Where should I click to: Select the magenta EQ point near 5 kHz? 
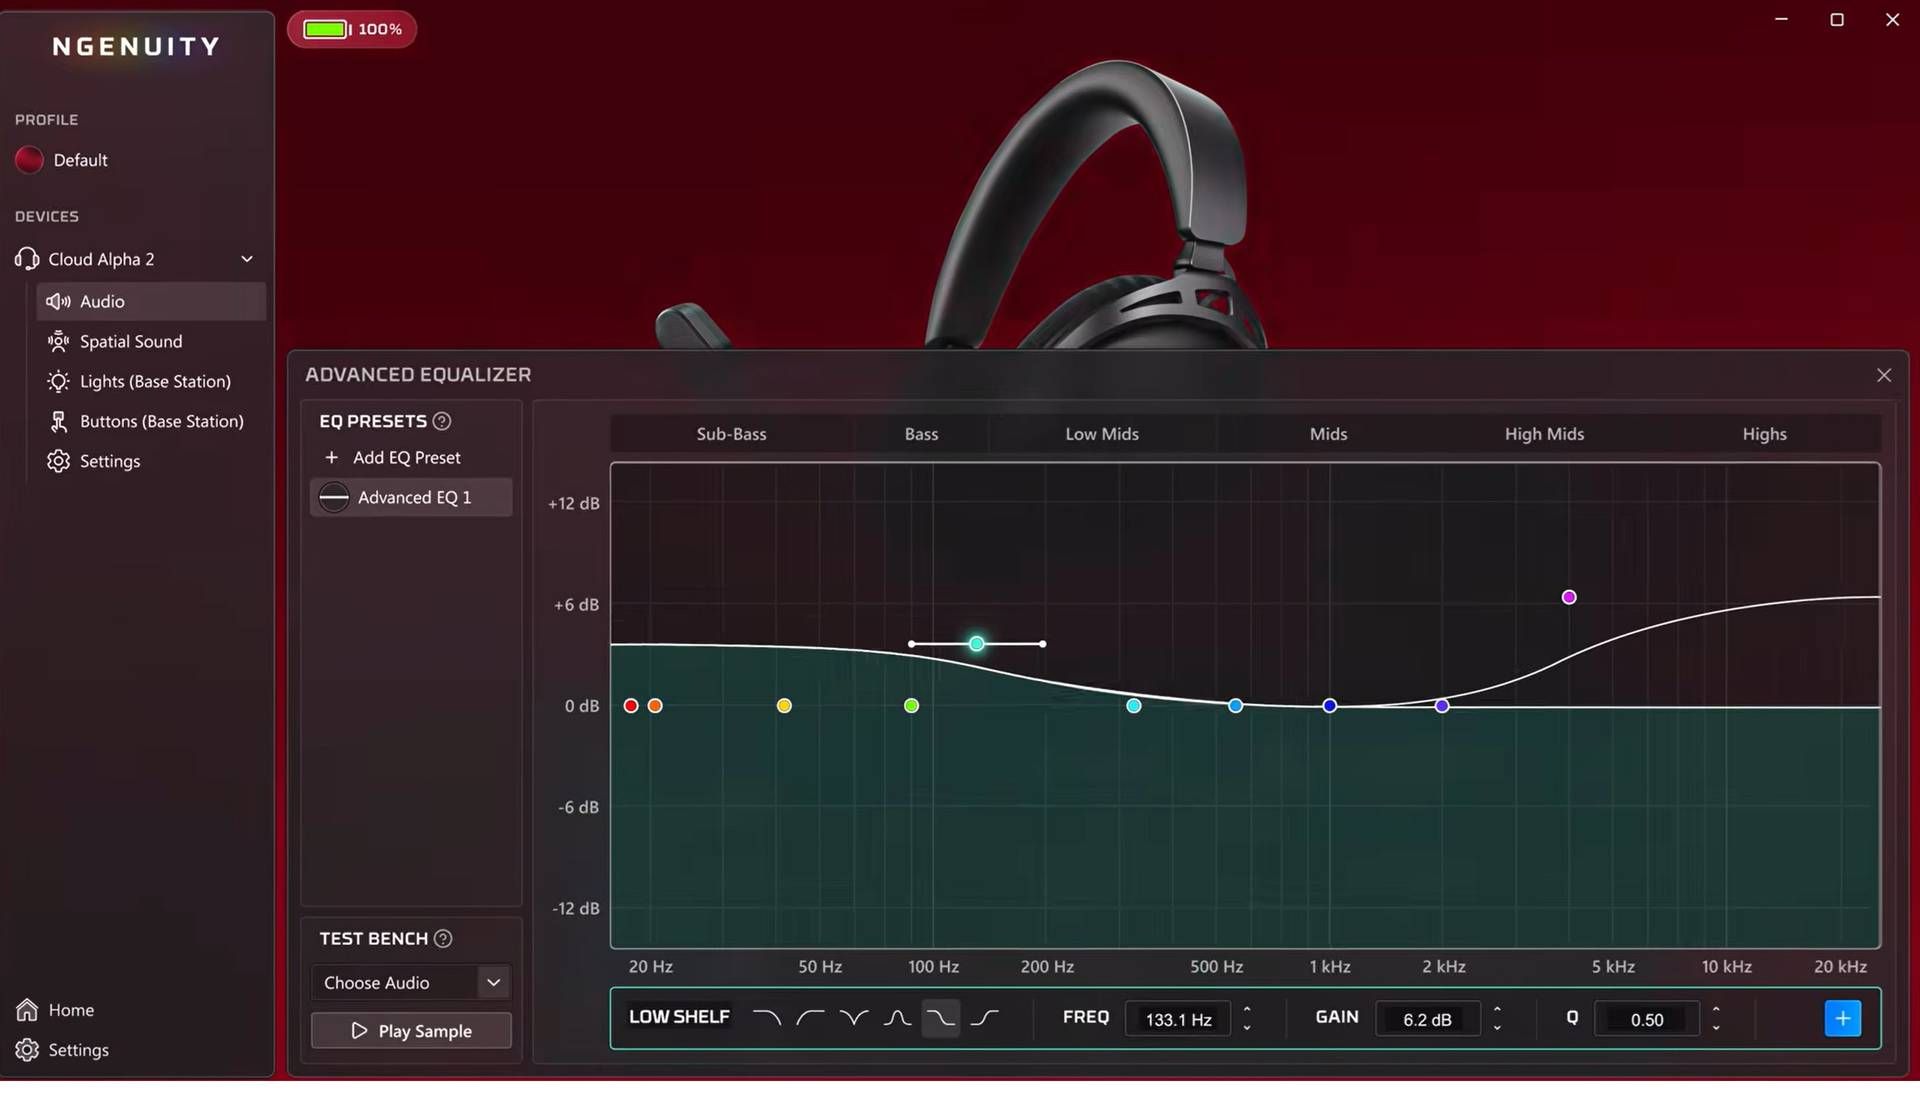[1569, 597]
